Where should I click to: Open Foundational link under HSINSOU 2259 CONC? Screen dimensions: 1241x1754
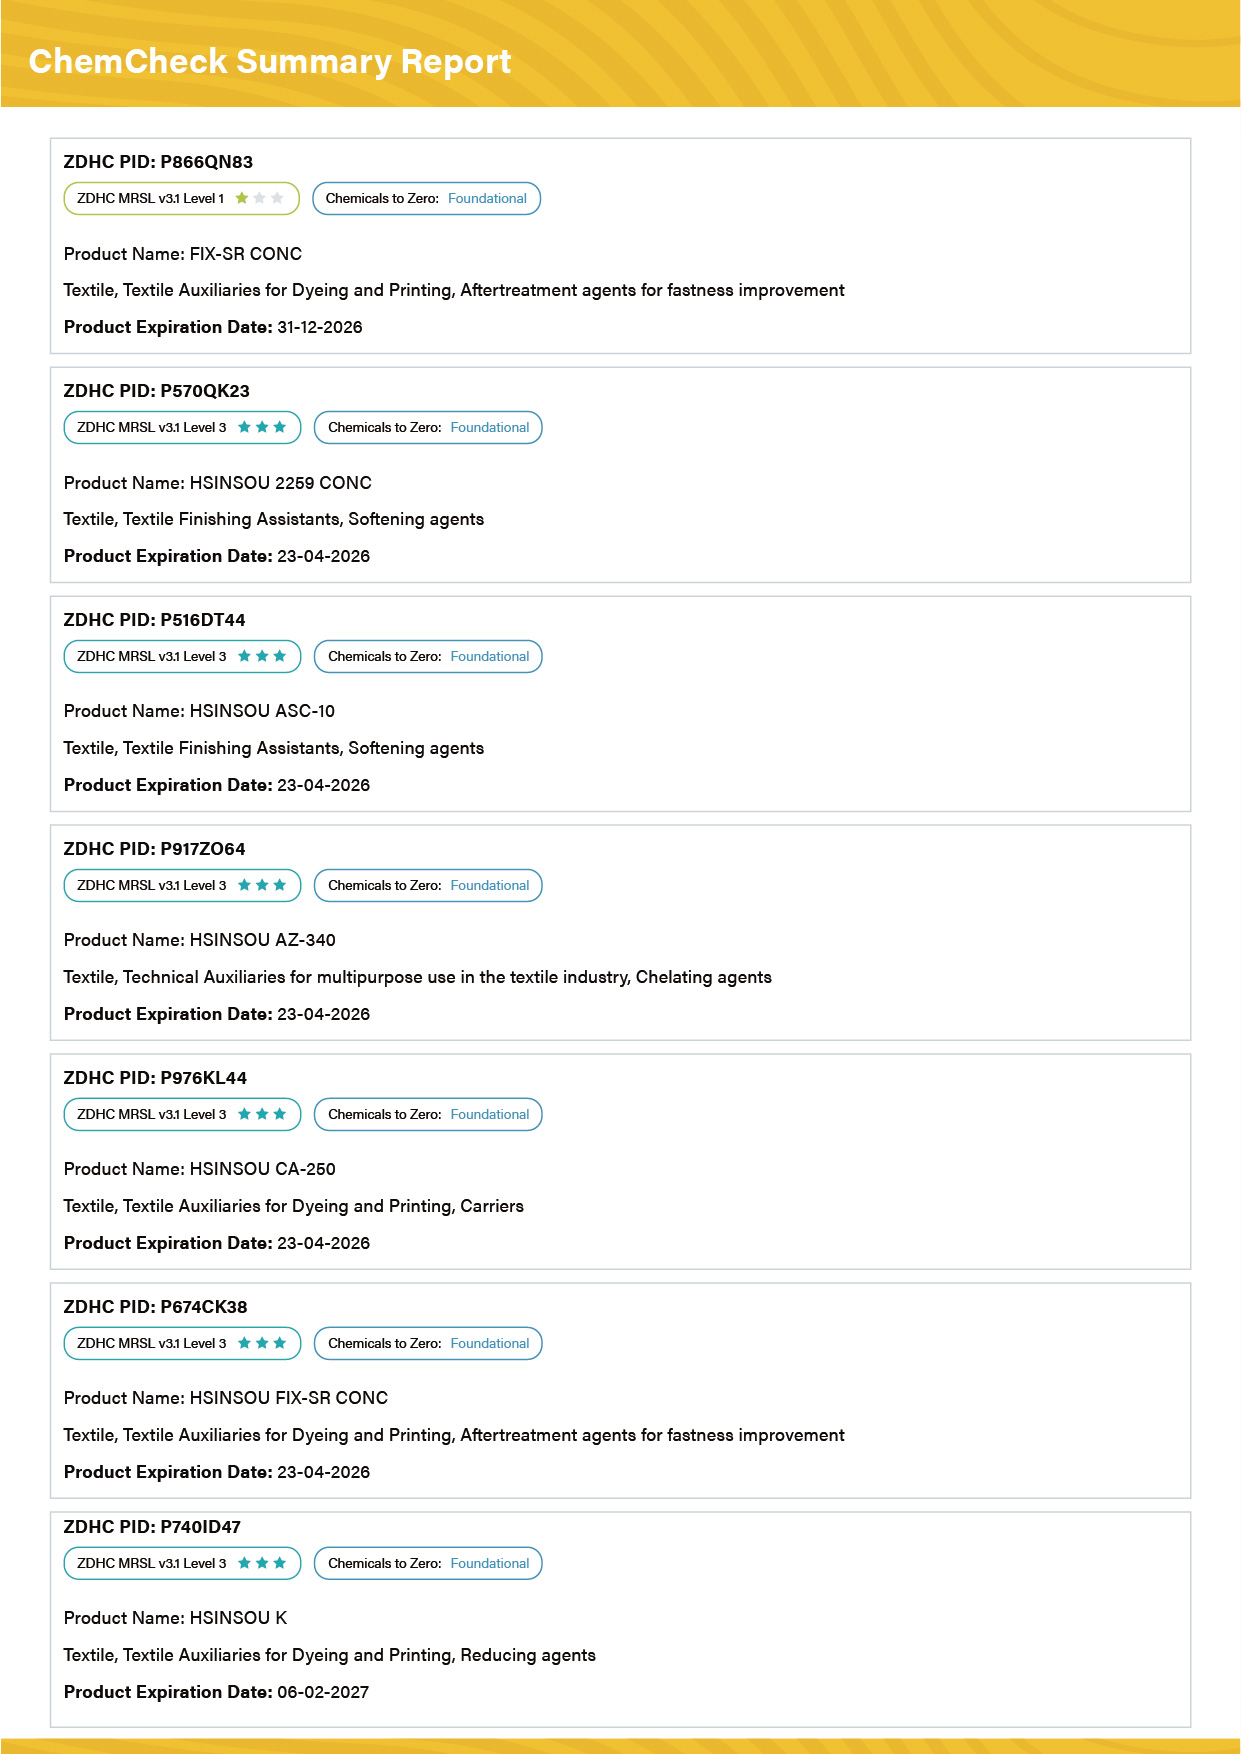coord(490,427)
